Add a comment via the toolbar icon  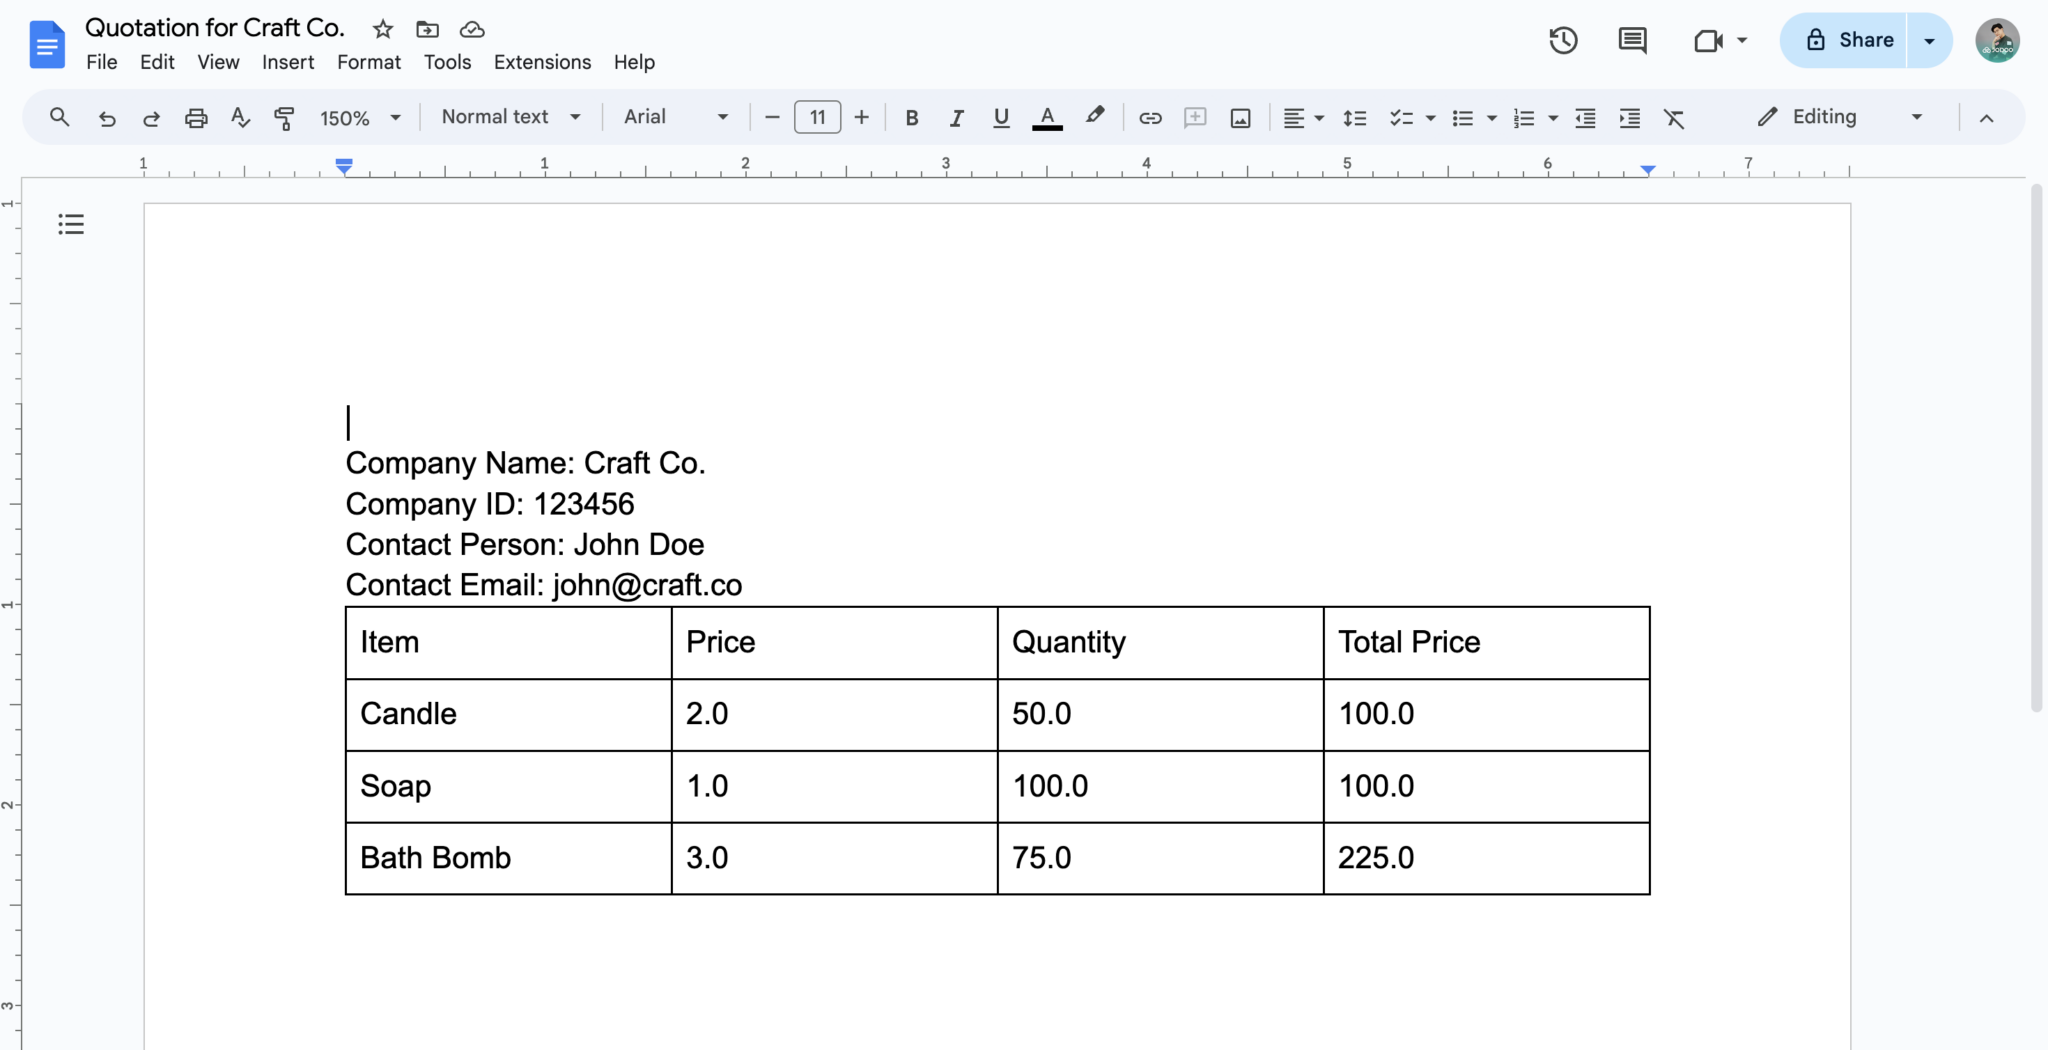pos(1194,117)
